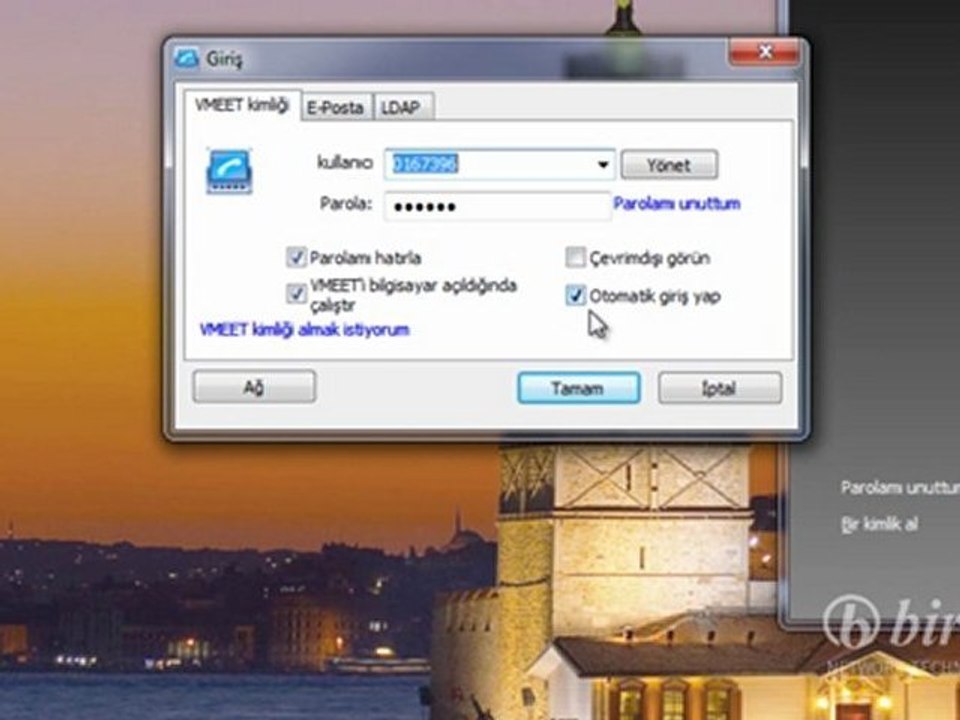Toggle Parolamı hatırla checkbox
This screenshot has height=720, width=960.
[296, 257]
